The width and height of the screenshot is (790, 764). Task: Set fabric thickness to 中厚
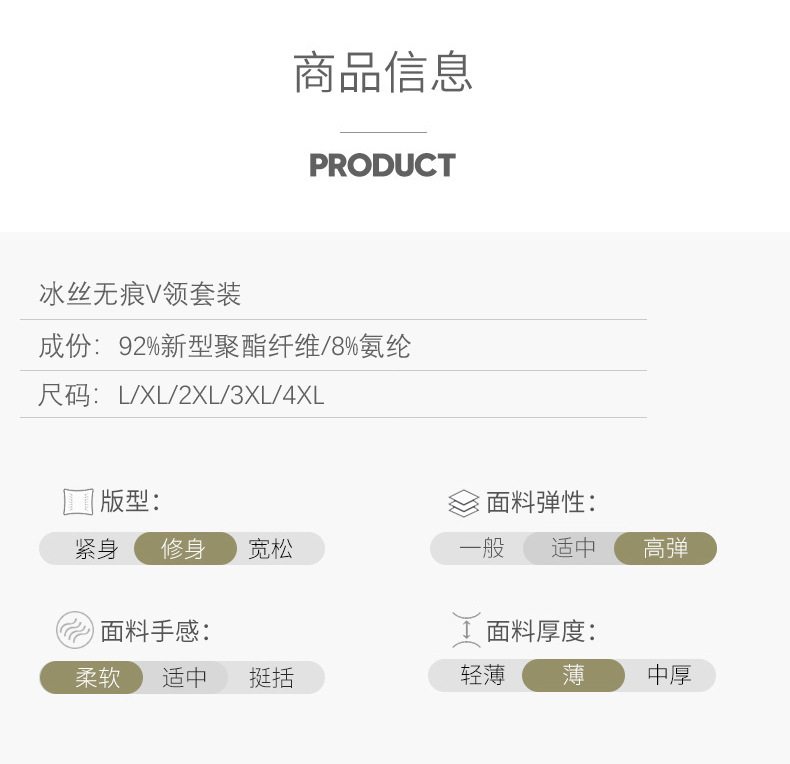pyautogui.click(x=669, y=676)
